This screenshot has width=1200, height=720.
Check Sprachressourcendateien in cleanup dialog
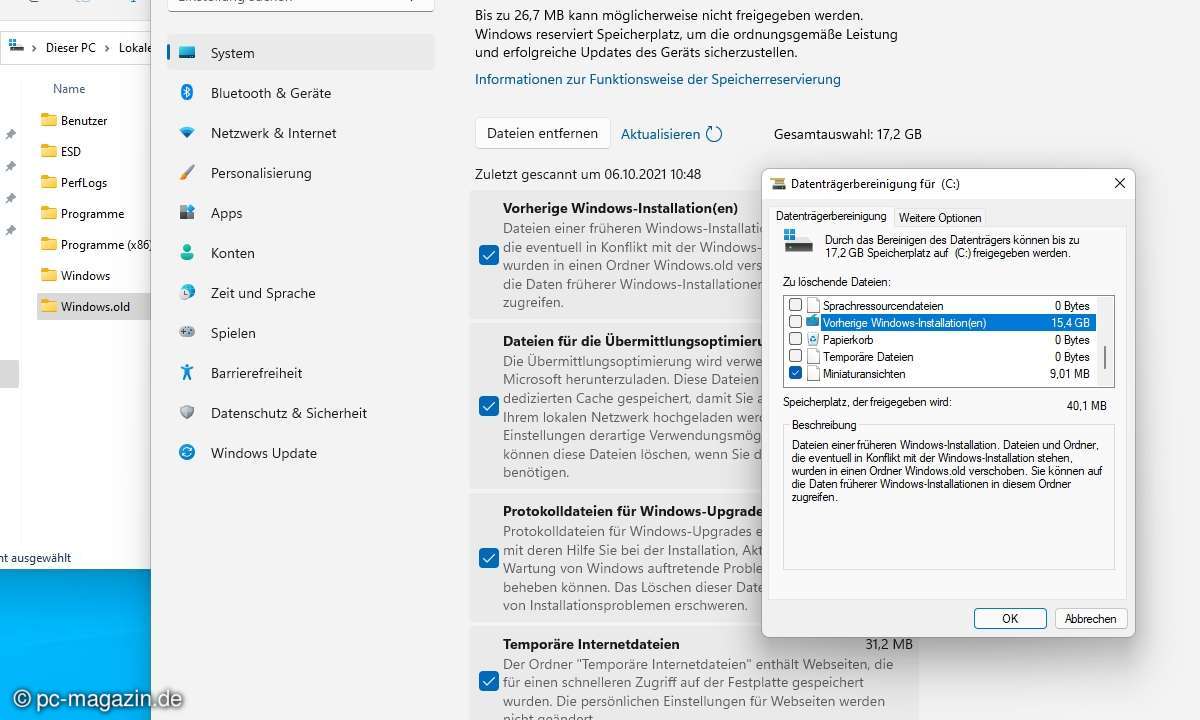point(796,305)
